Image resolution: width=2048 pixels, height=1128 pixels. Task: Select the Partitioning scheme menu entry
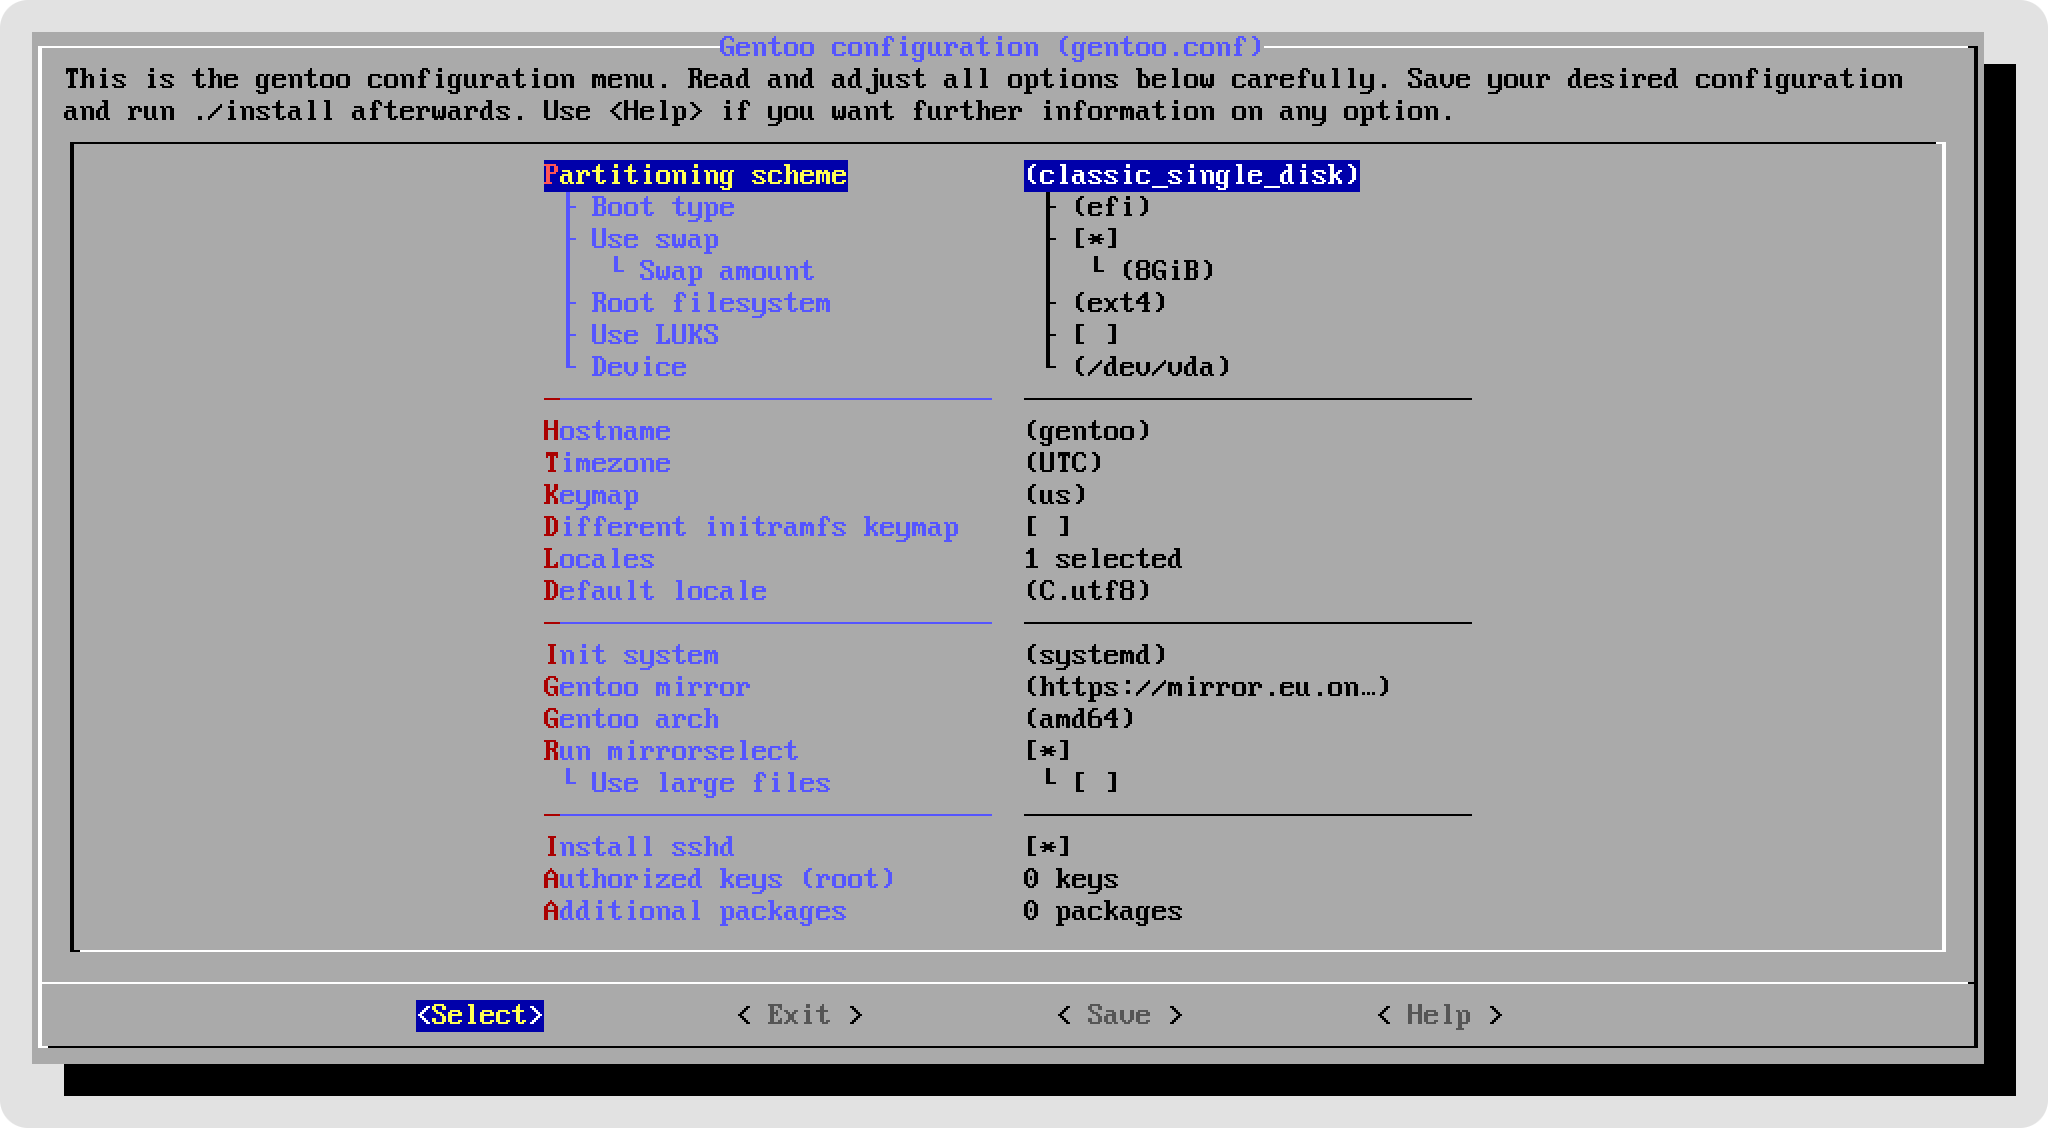click(x=695, y=175)
